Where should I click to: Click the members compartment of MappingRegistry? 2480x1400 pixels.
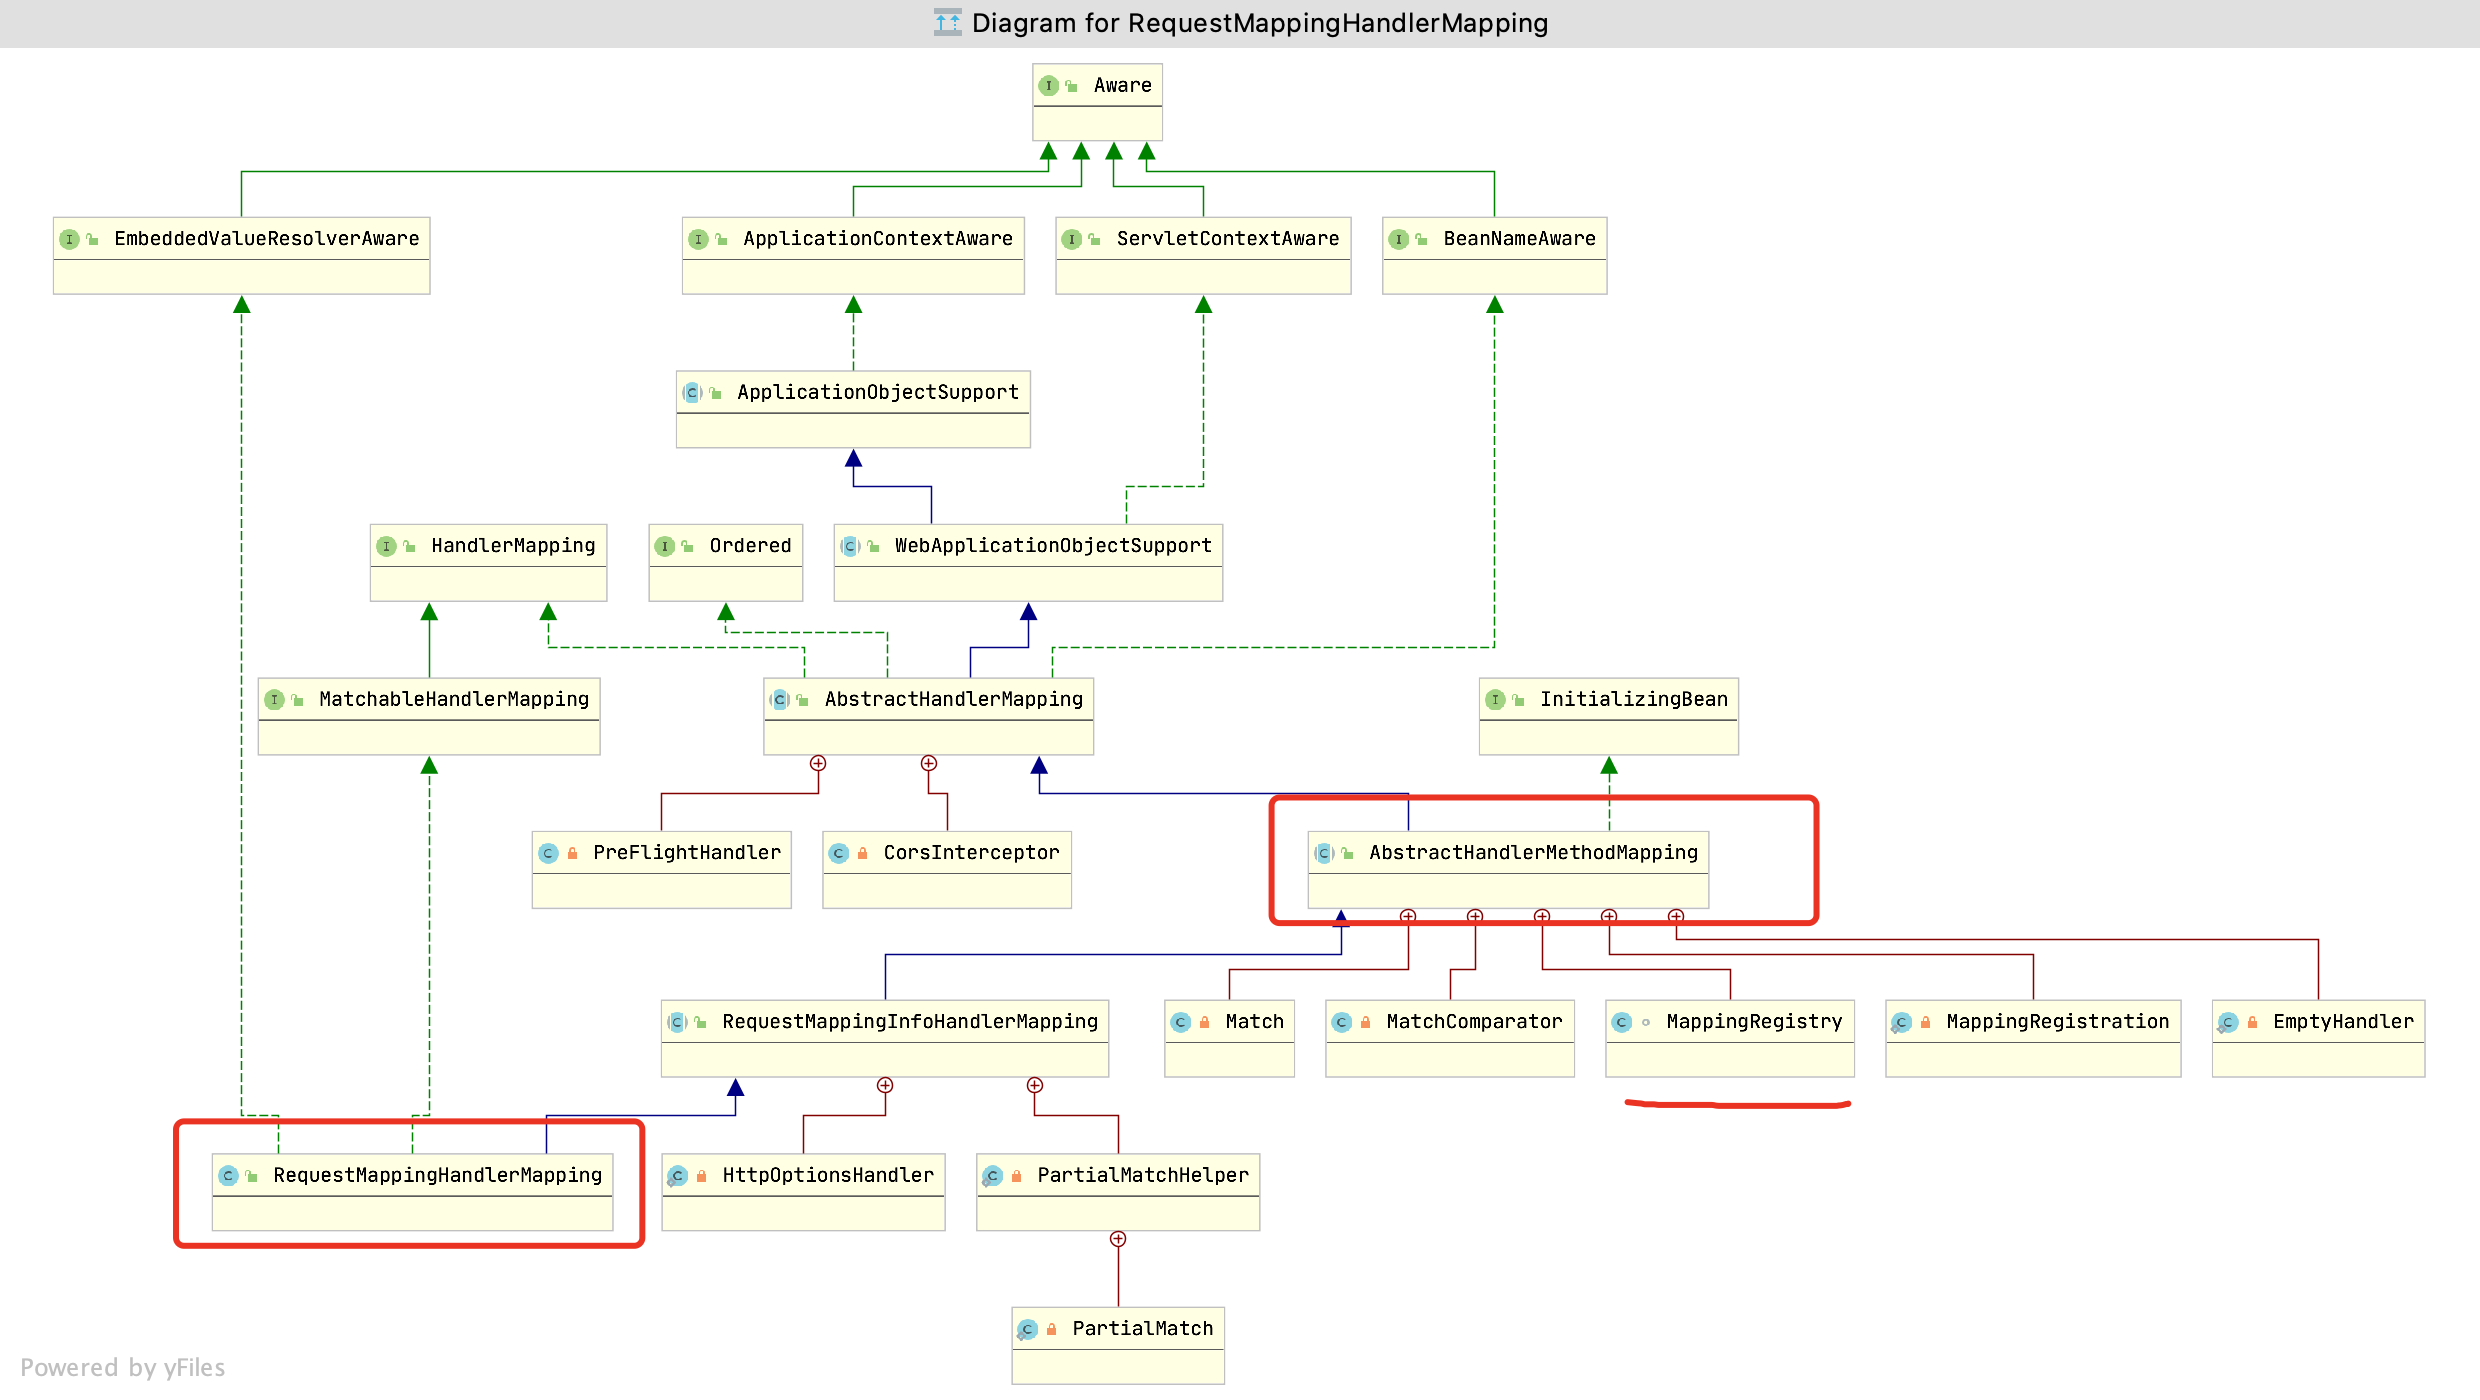pyautogui.click(x=1730, y=1060)
